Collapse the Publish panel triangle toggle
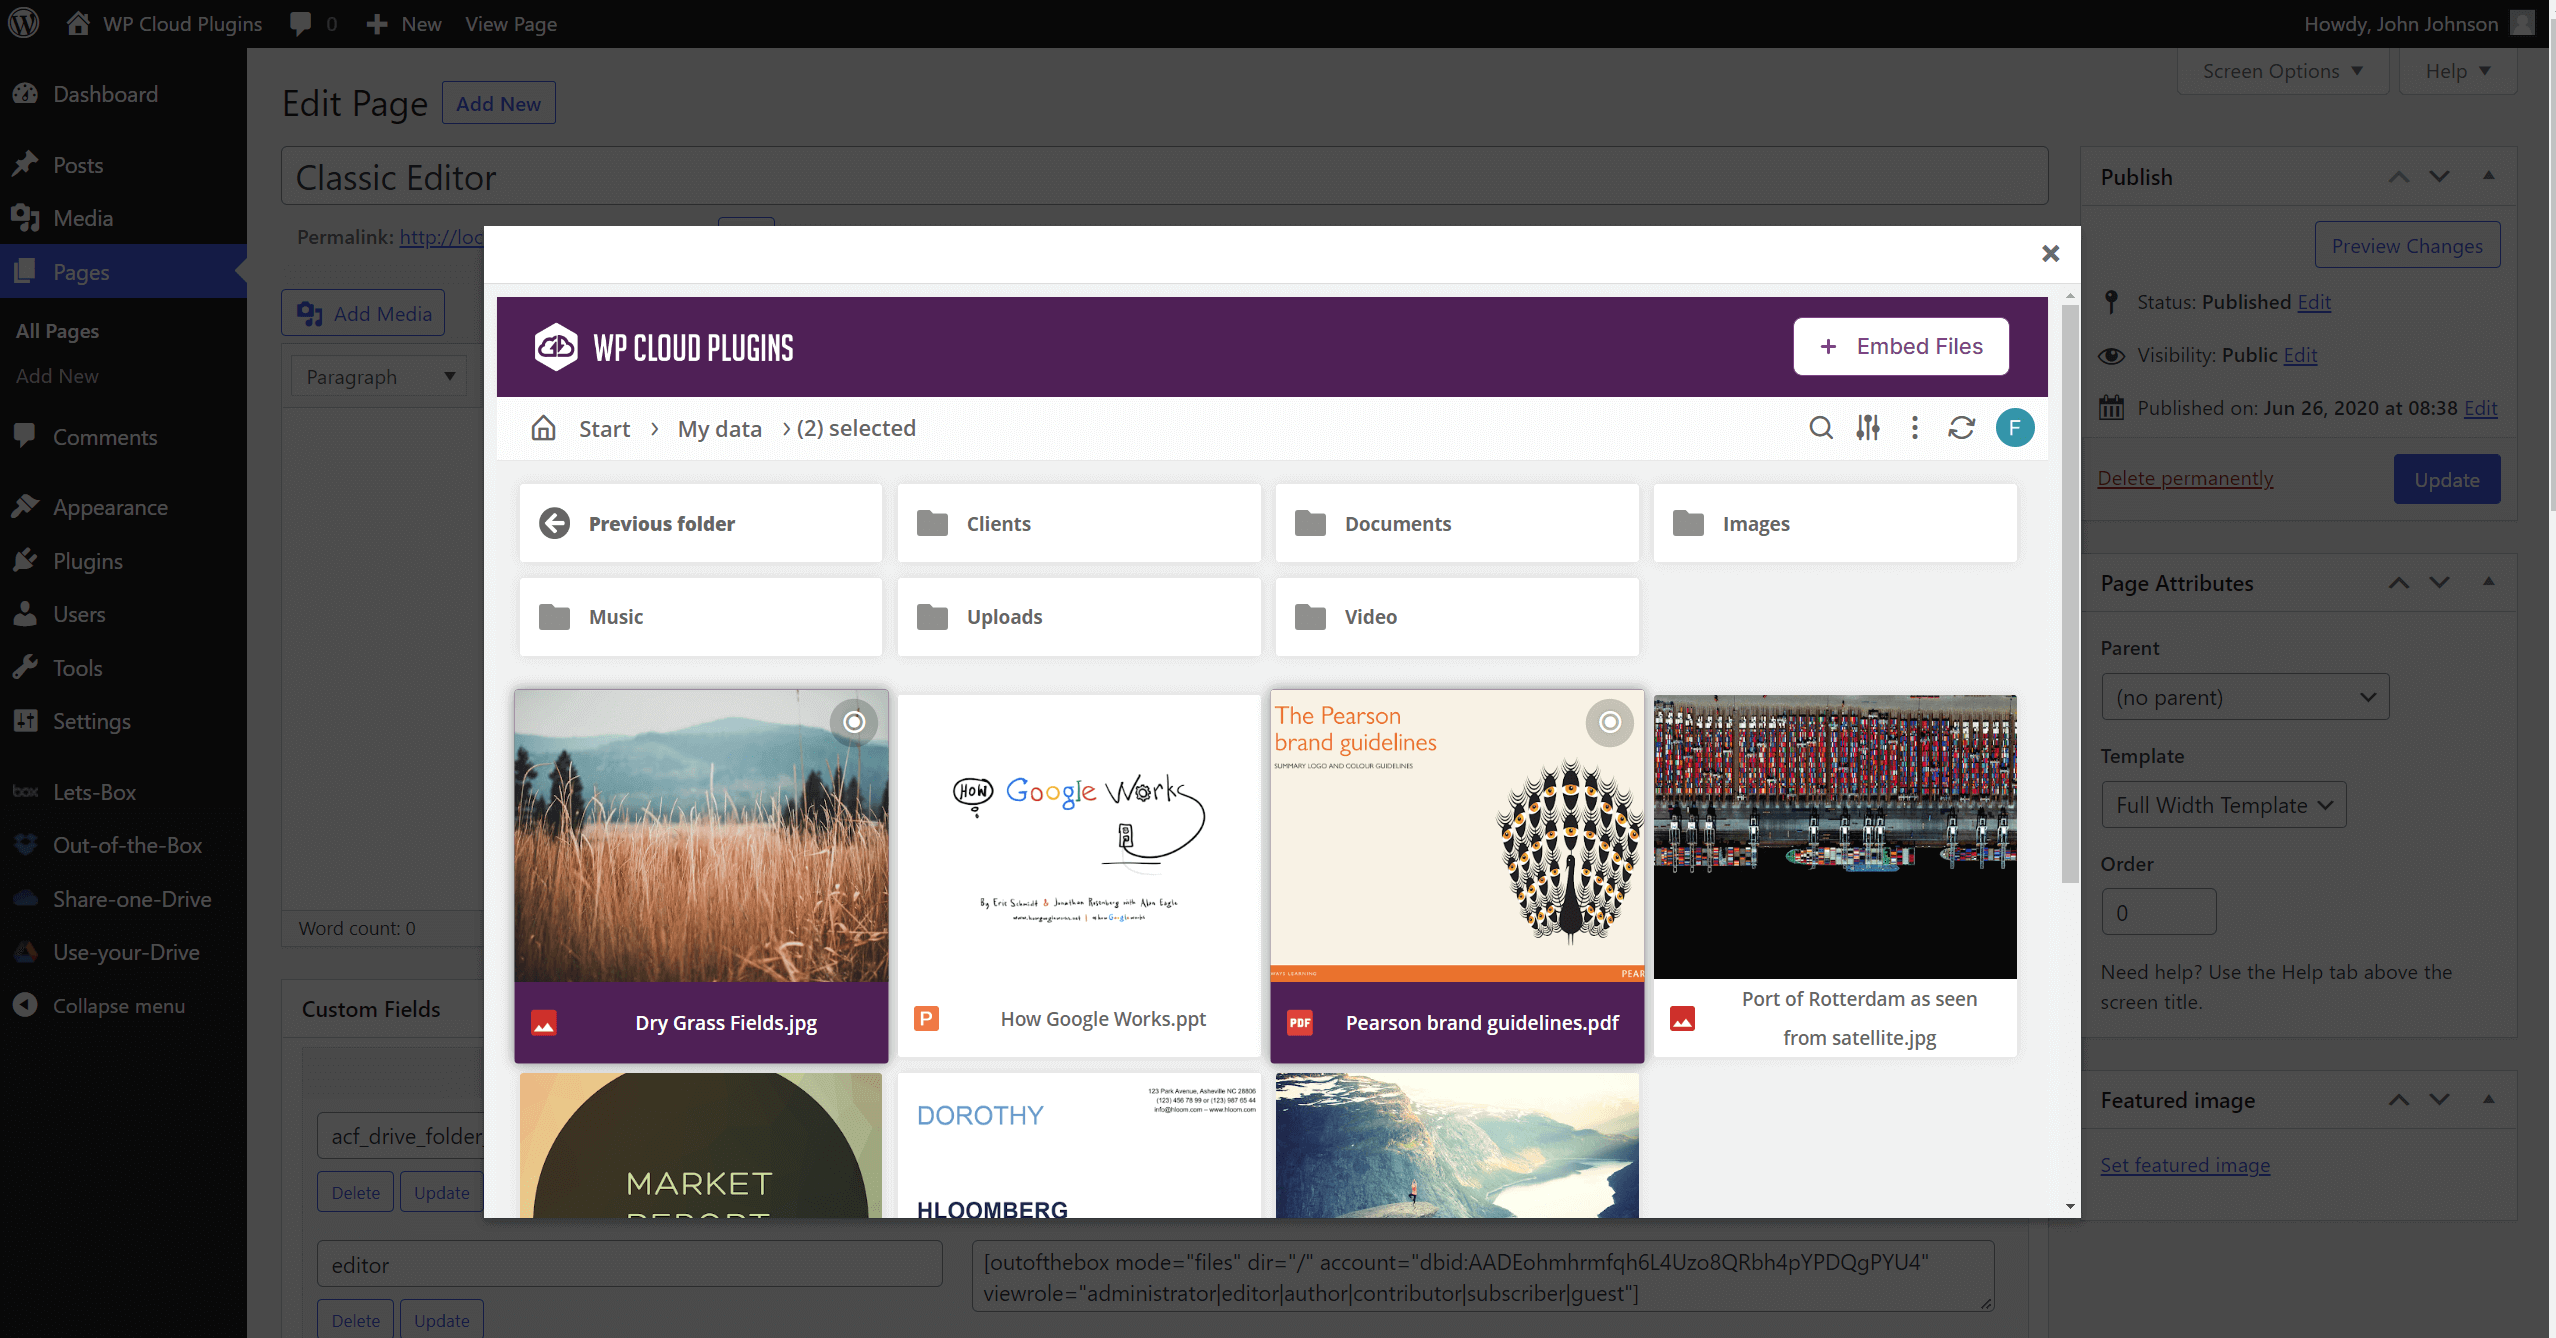The width and height of the screenshot is (2556, 1338). point(2488,176)
